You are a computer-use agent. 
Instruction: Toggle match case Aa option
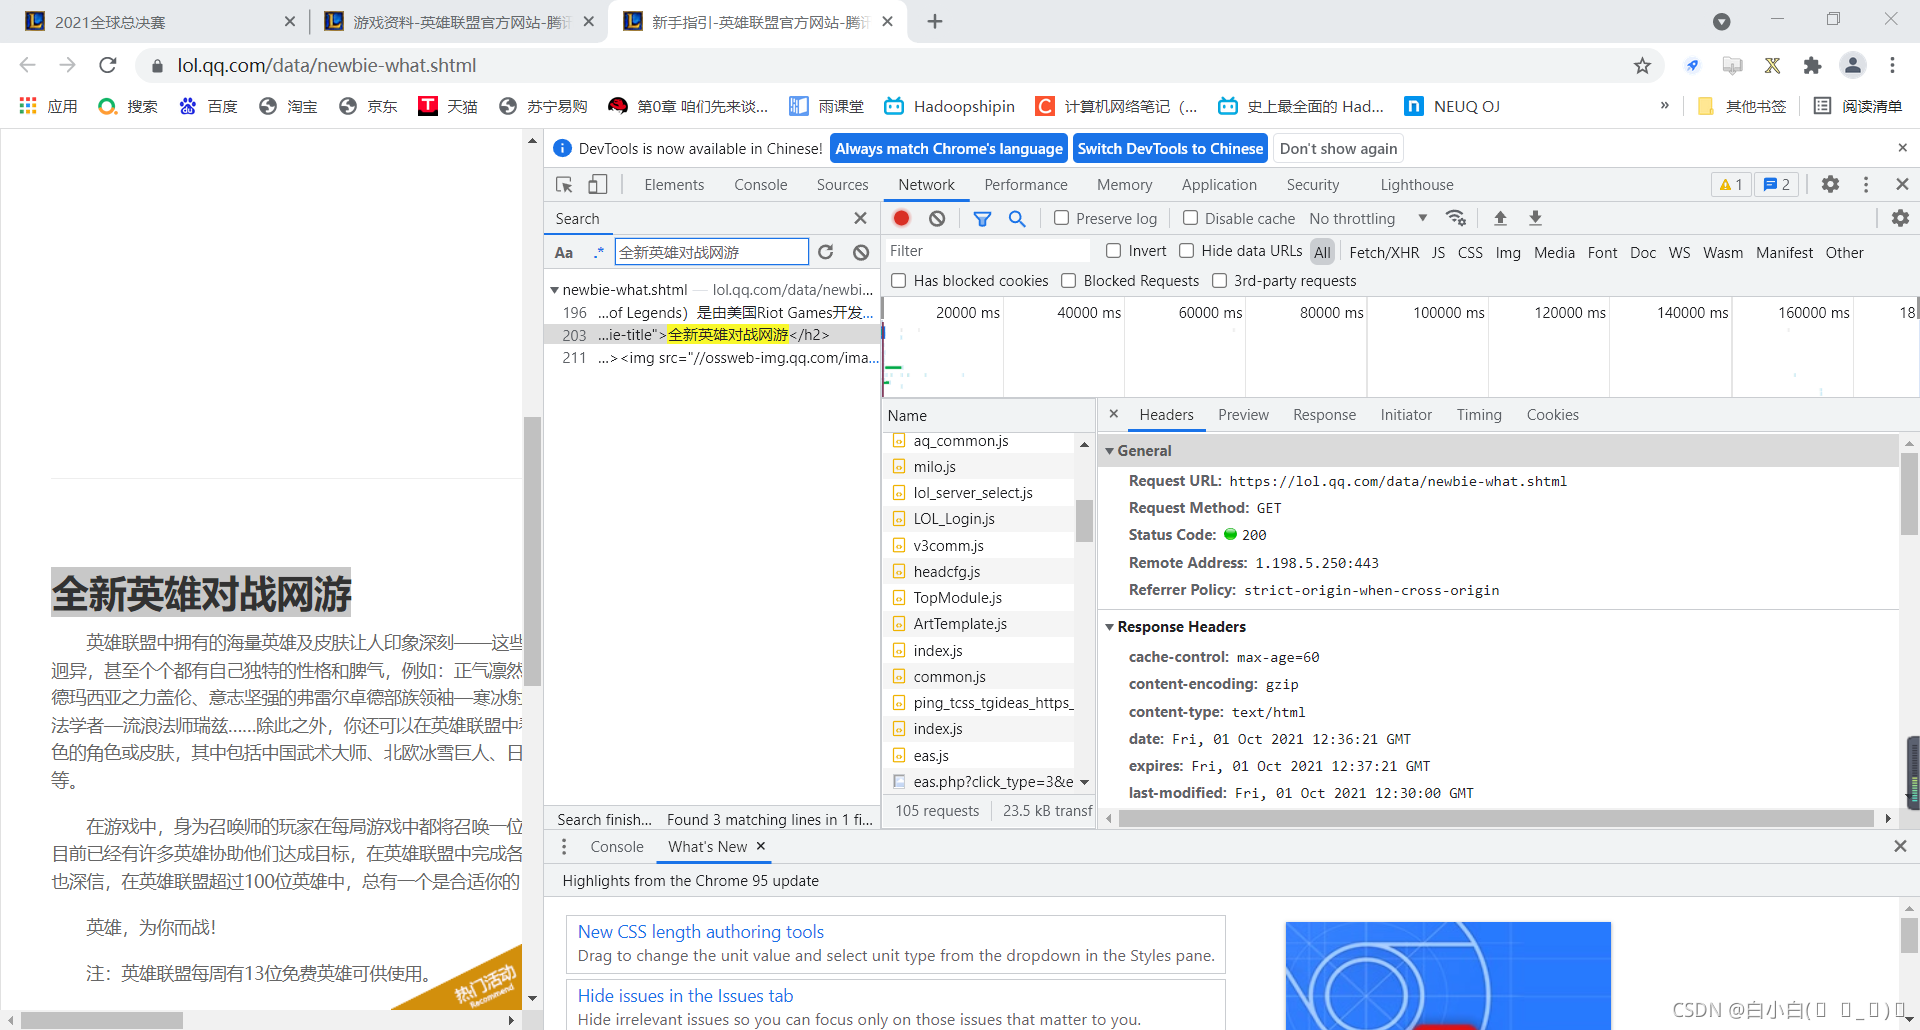pyautogui.click(x=564, y=252)
